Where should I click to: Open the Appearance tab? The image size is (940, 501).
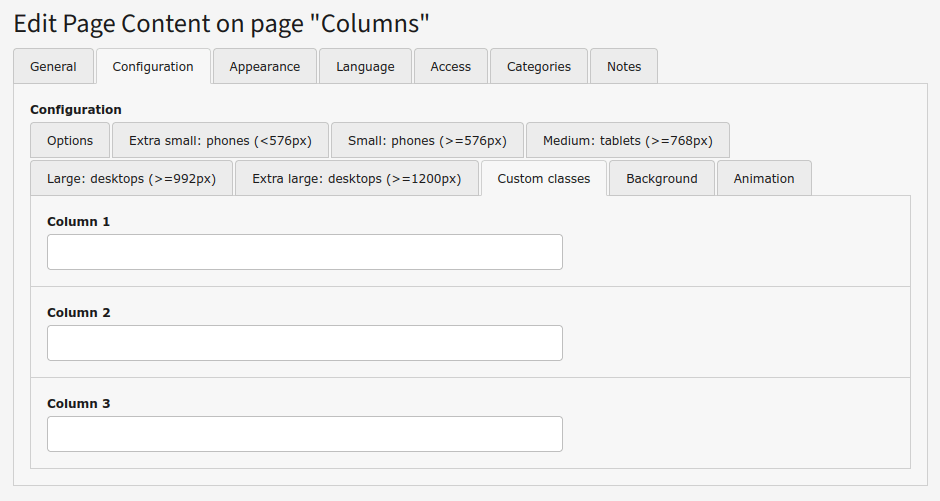click(x=264, y=67)
